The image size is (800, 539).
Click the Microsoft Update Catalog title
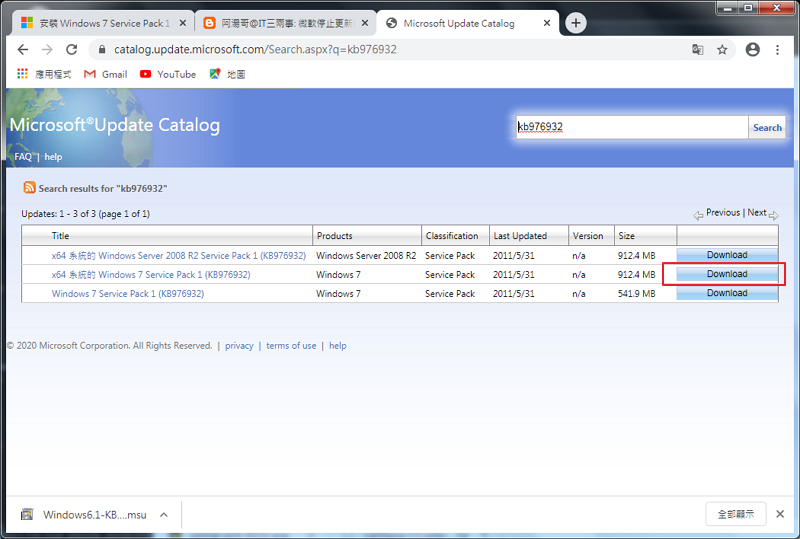coord(115,125)
